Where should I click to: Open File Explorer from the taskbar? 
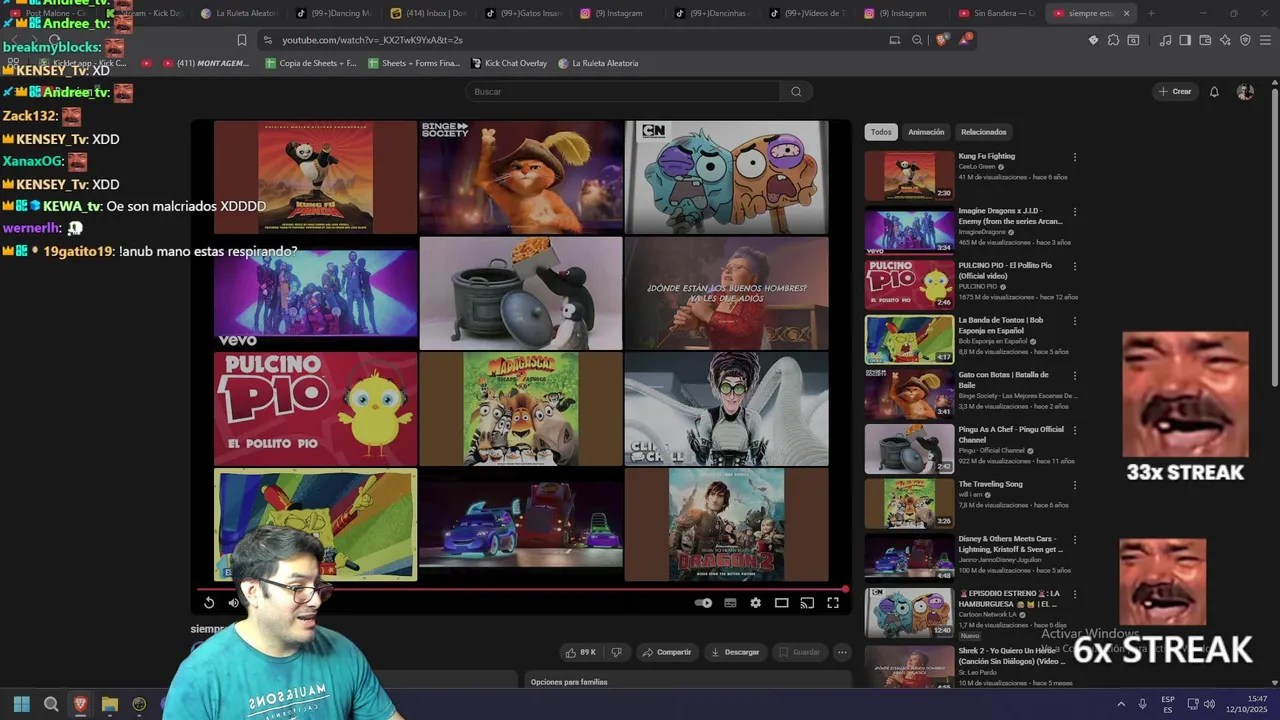[109, 704]
